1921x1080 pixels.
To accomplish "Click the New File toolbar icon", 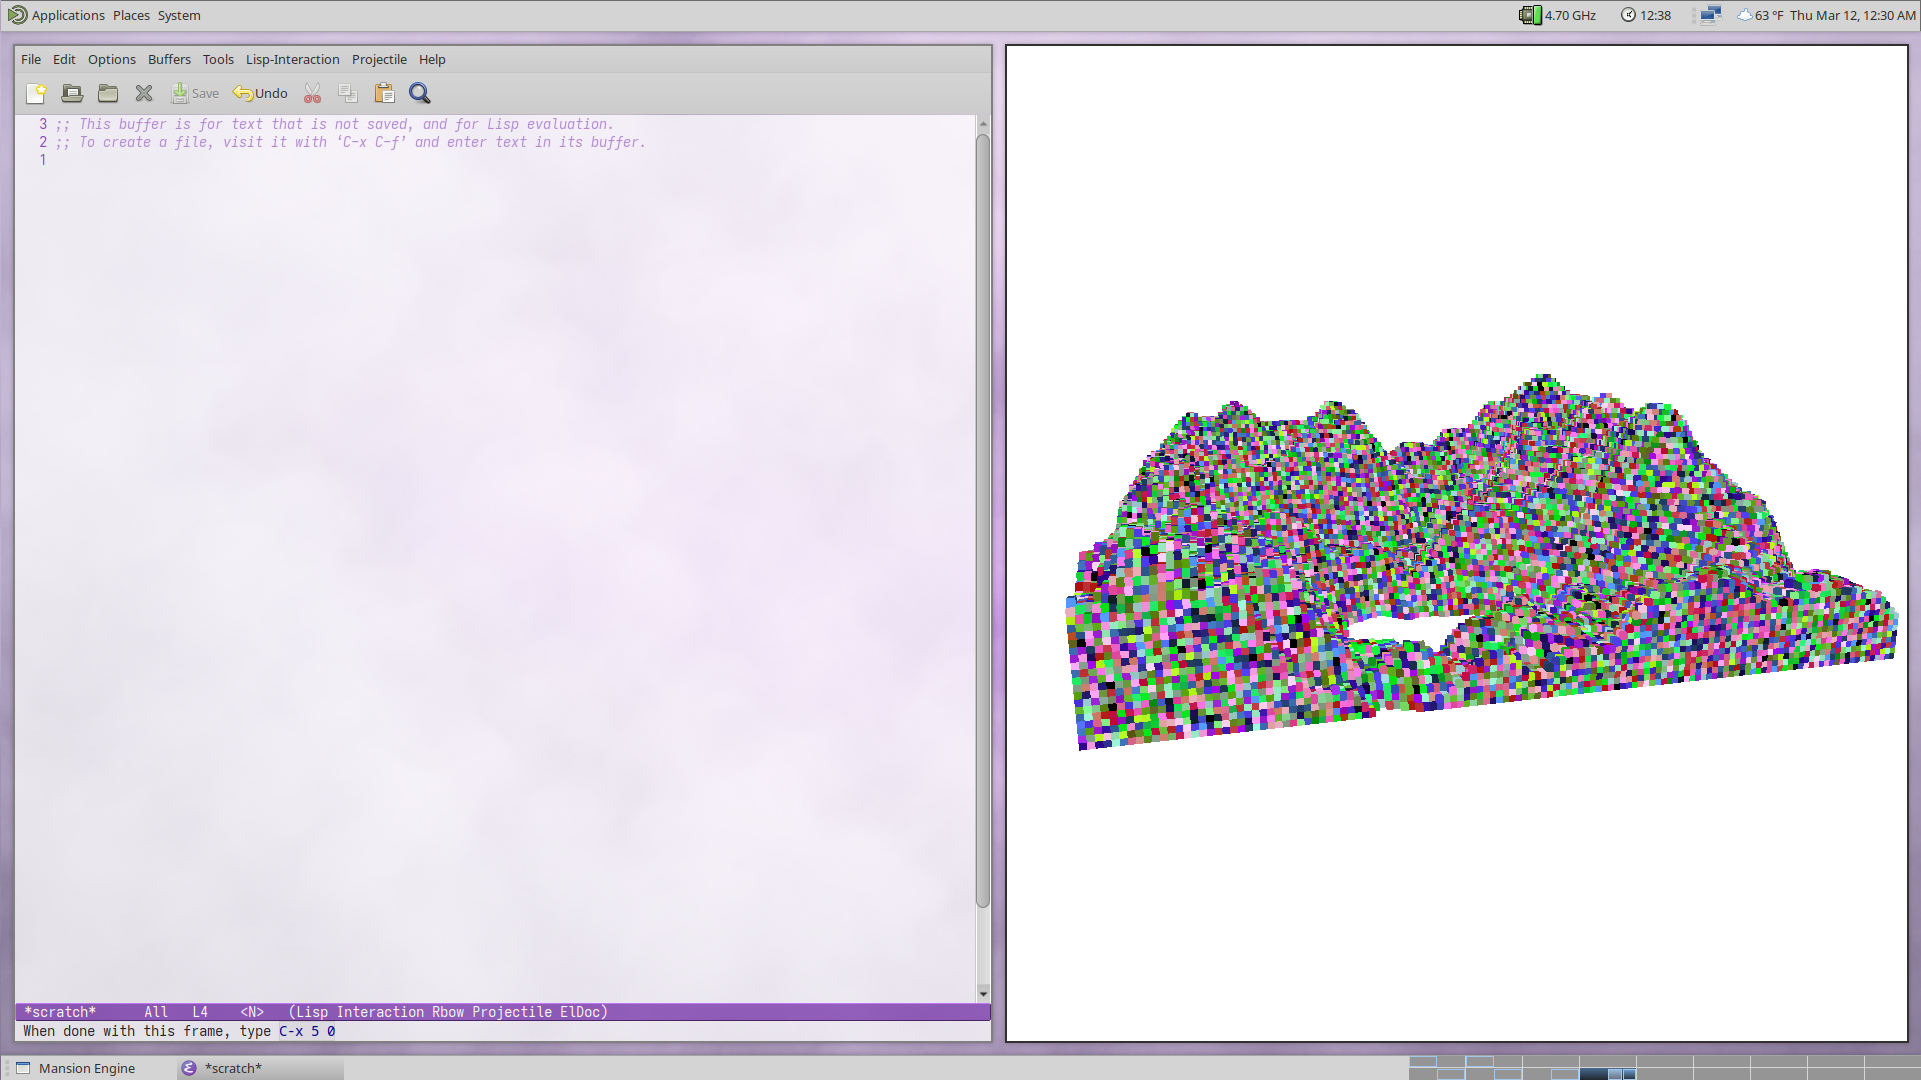I will coord(36,93).
